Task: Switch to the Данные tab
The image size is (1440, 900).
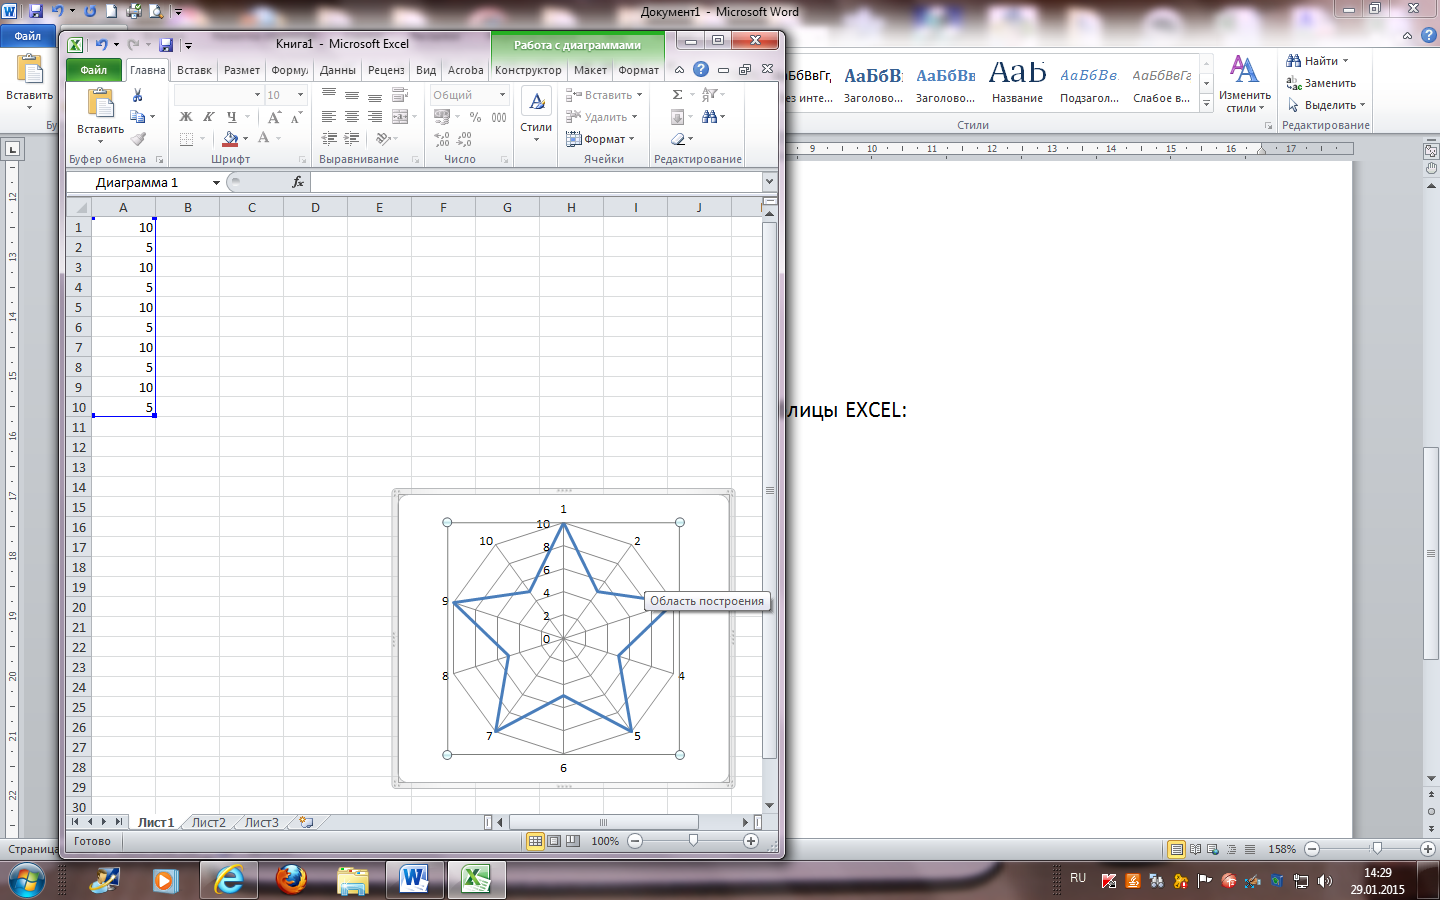Action: (338, 70)
